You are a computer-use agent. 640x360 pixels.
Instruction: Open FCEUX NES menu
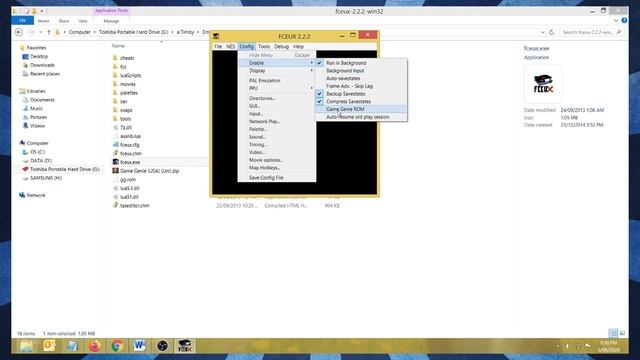click(x=231, y=47)
